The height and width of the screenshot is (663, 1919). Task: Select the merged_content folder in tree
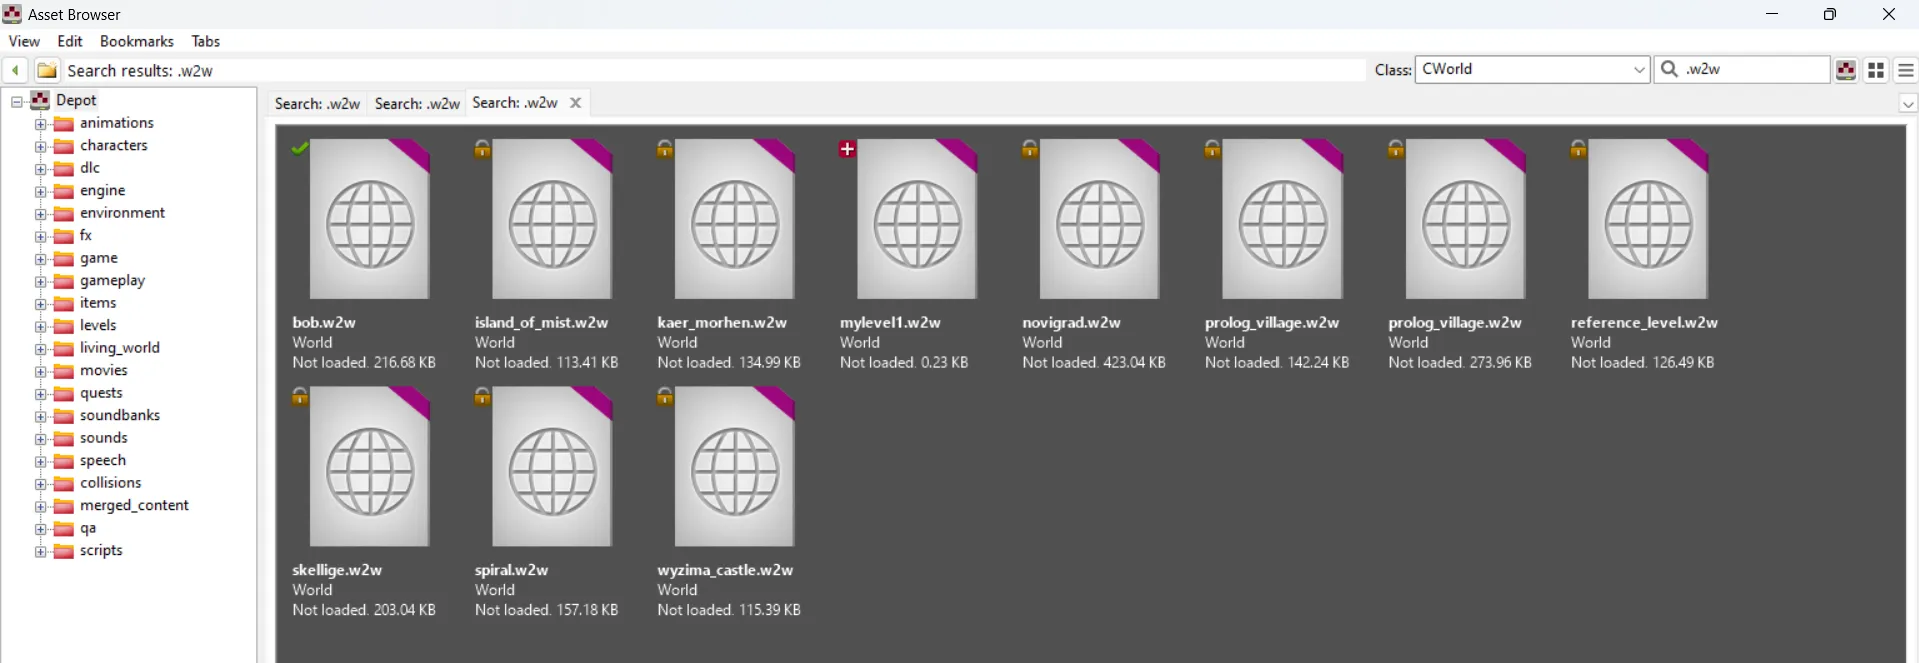click(134, 505)
